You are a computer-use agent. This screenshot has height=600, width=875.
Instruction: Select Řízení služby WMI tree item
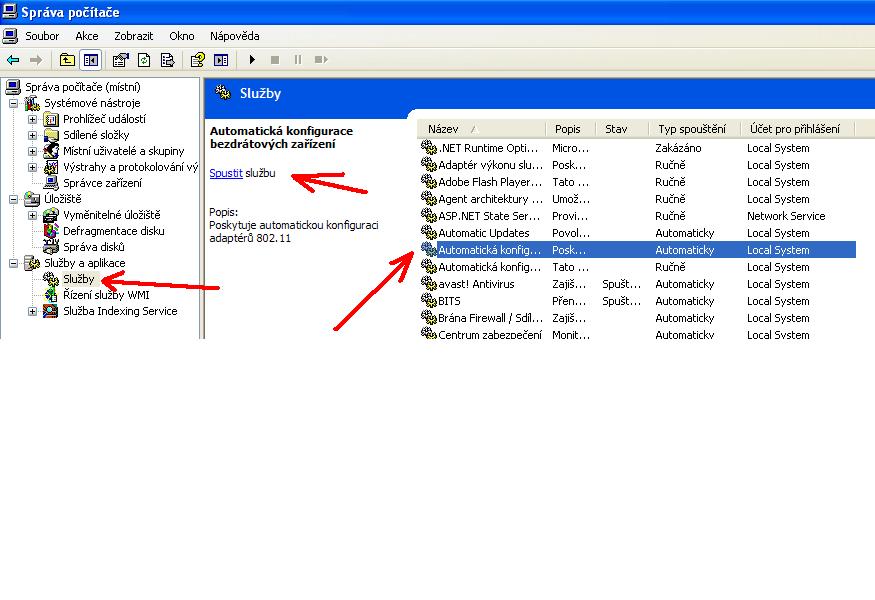pos(106,295)
